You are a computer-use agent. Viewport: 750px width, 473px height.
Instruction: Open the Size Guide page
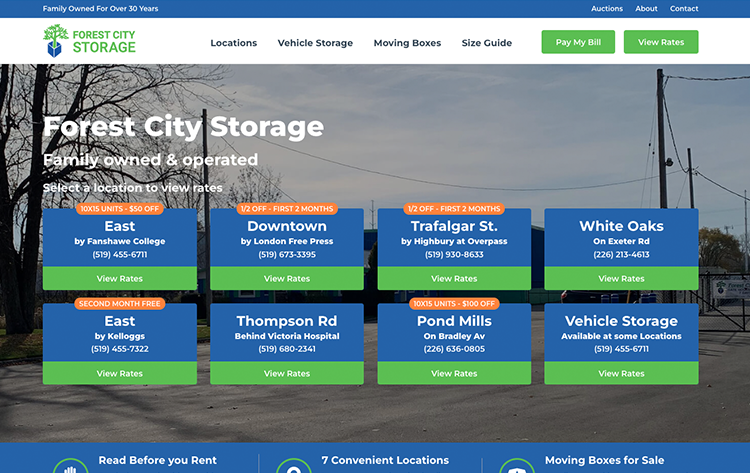[x=486, y=43]
